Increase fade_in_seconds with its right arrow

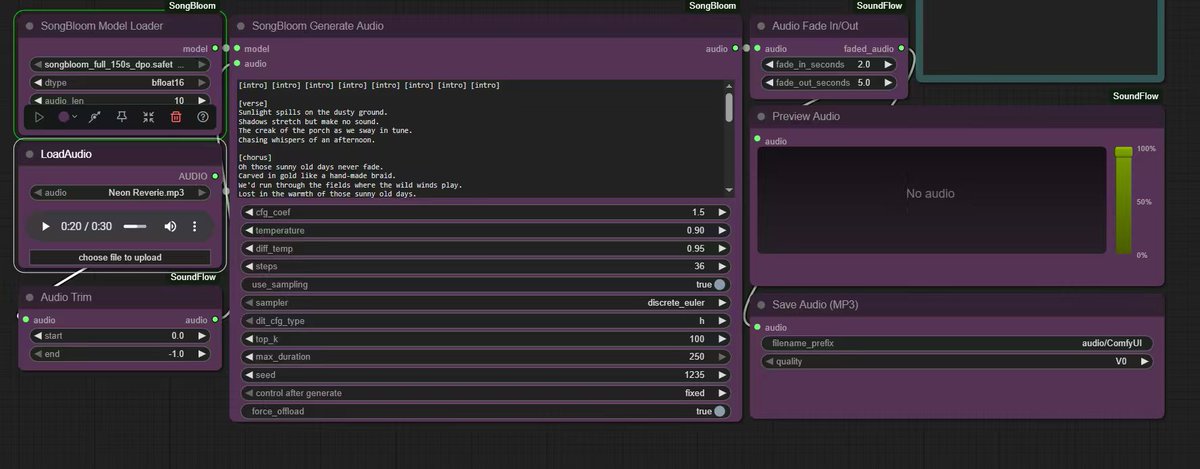click(886, 64)
